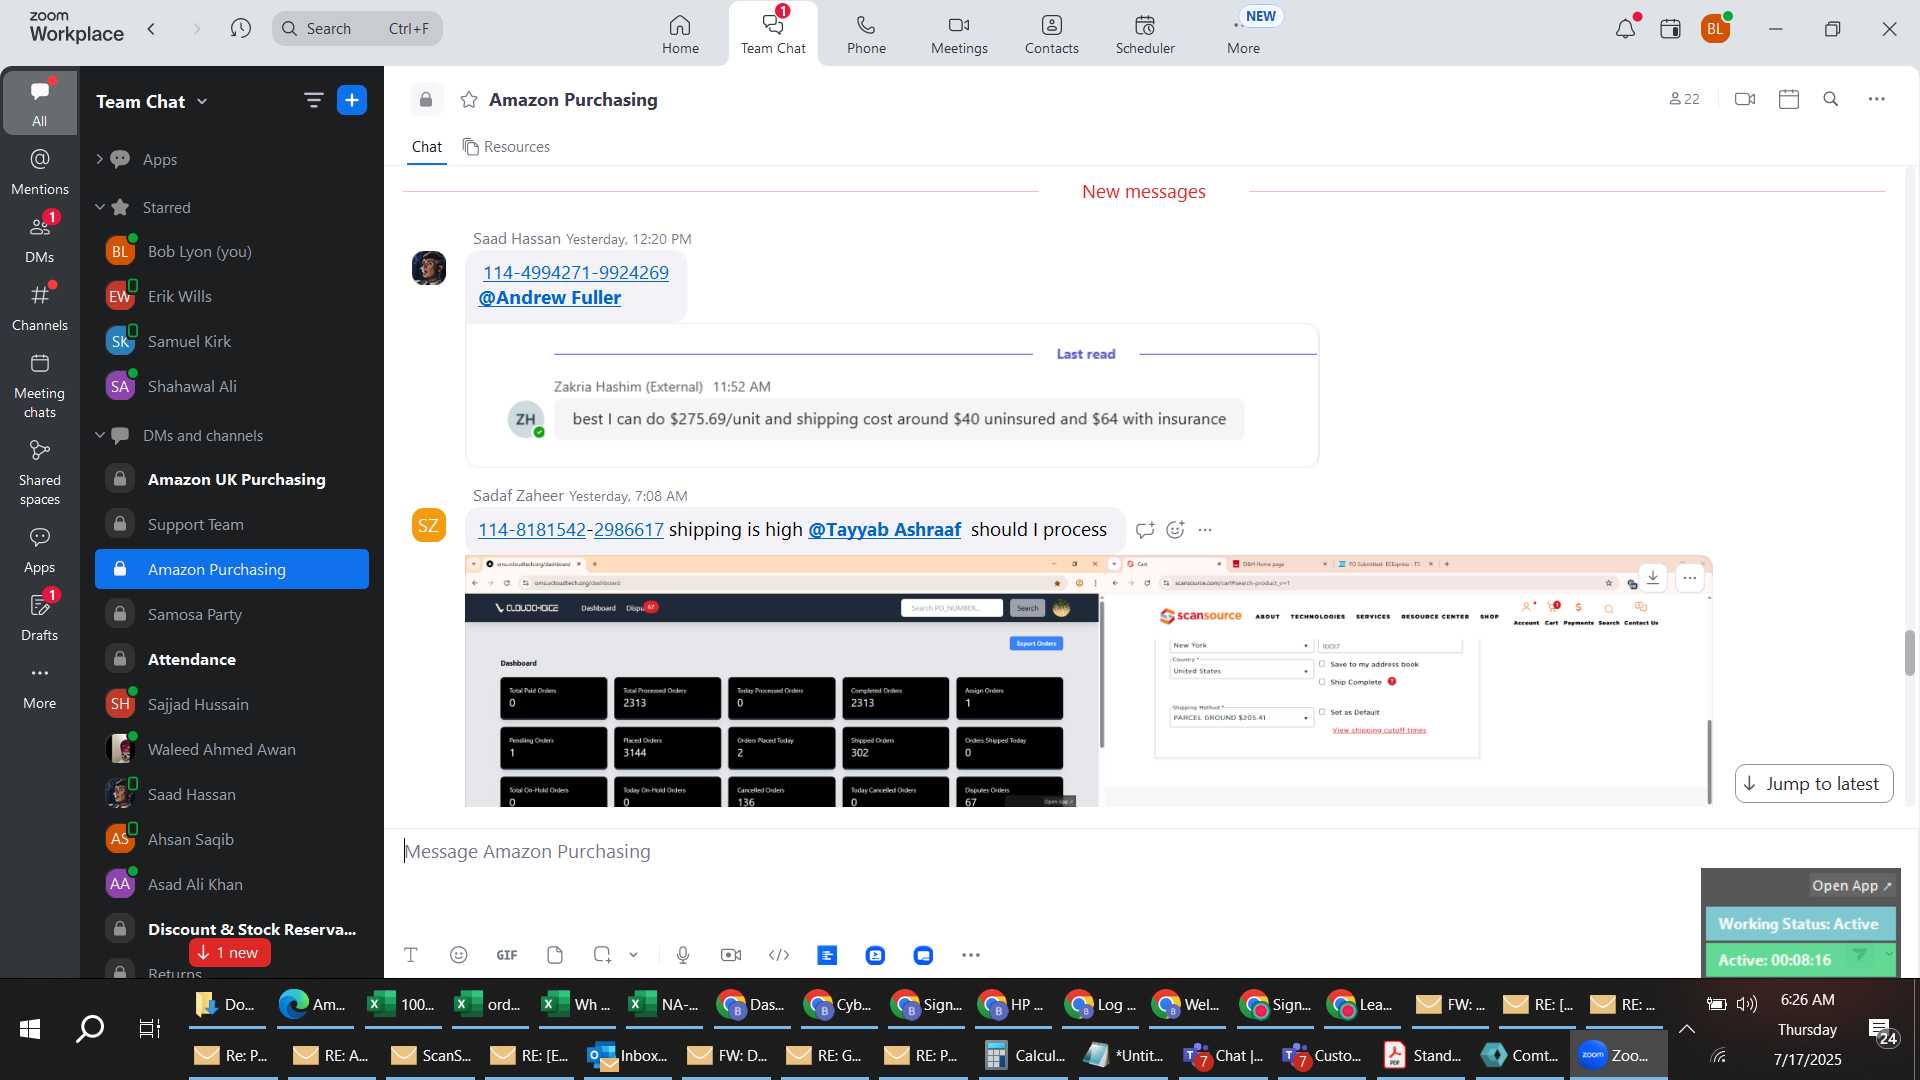Search within the Amazon Purchasing chat
1920x1080 pixels.
1831,99
